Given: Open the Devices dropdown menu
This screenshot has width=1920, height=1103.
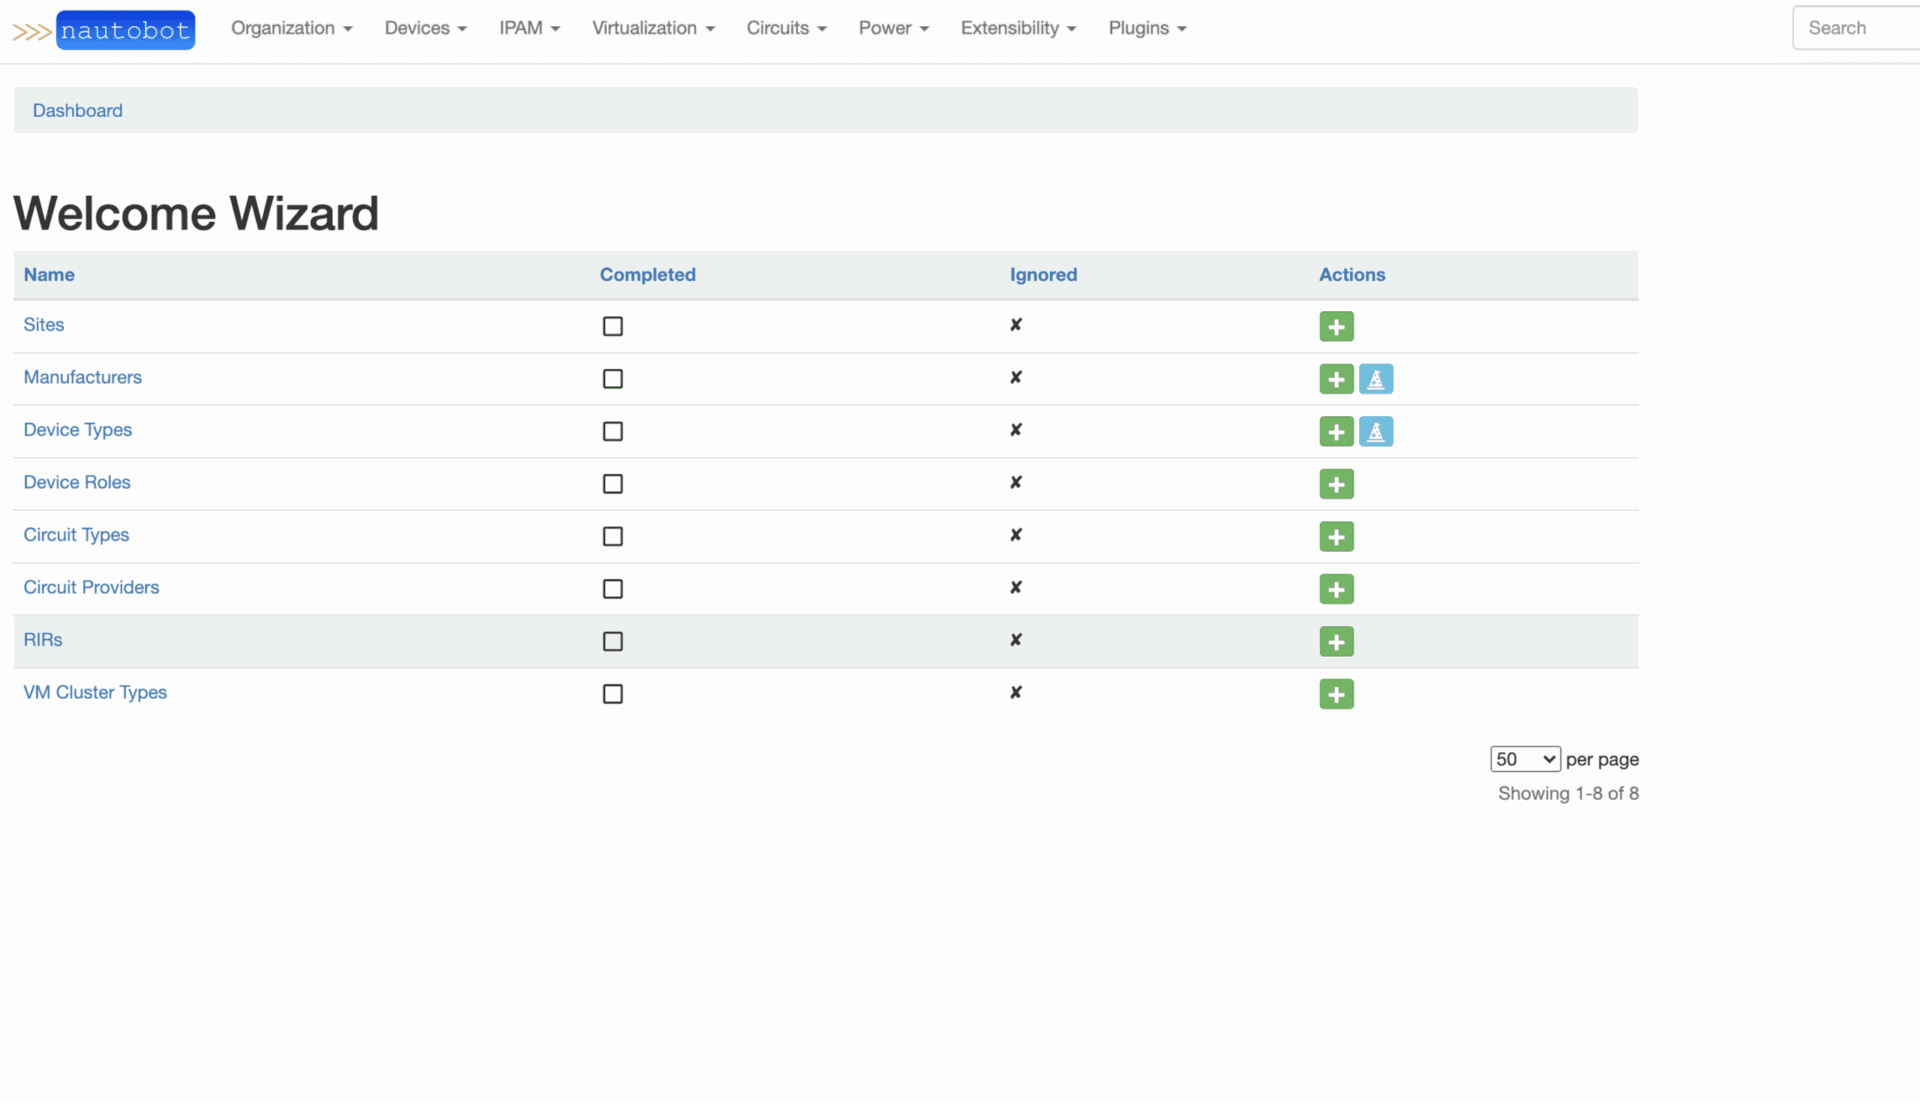Looking at the screenshot, I should (425, 28).
